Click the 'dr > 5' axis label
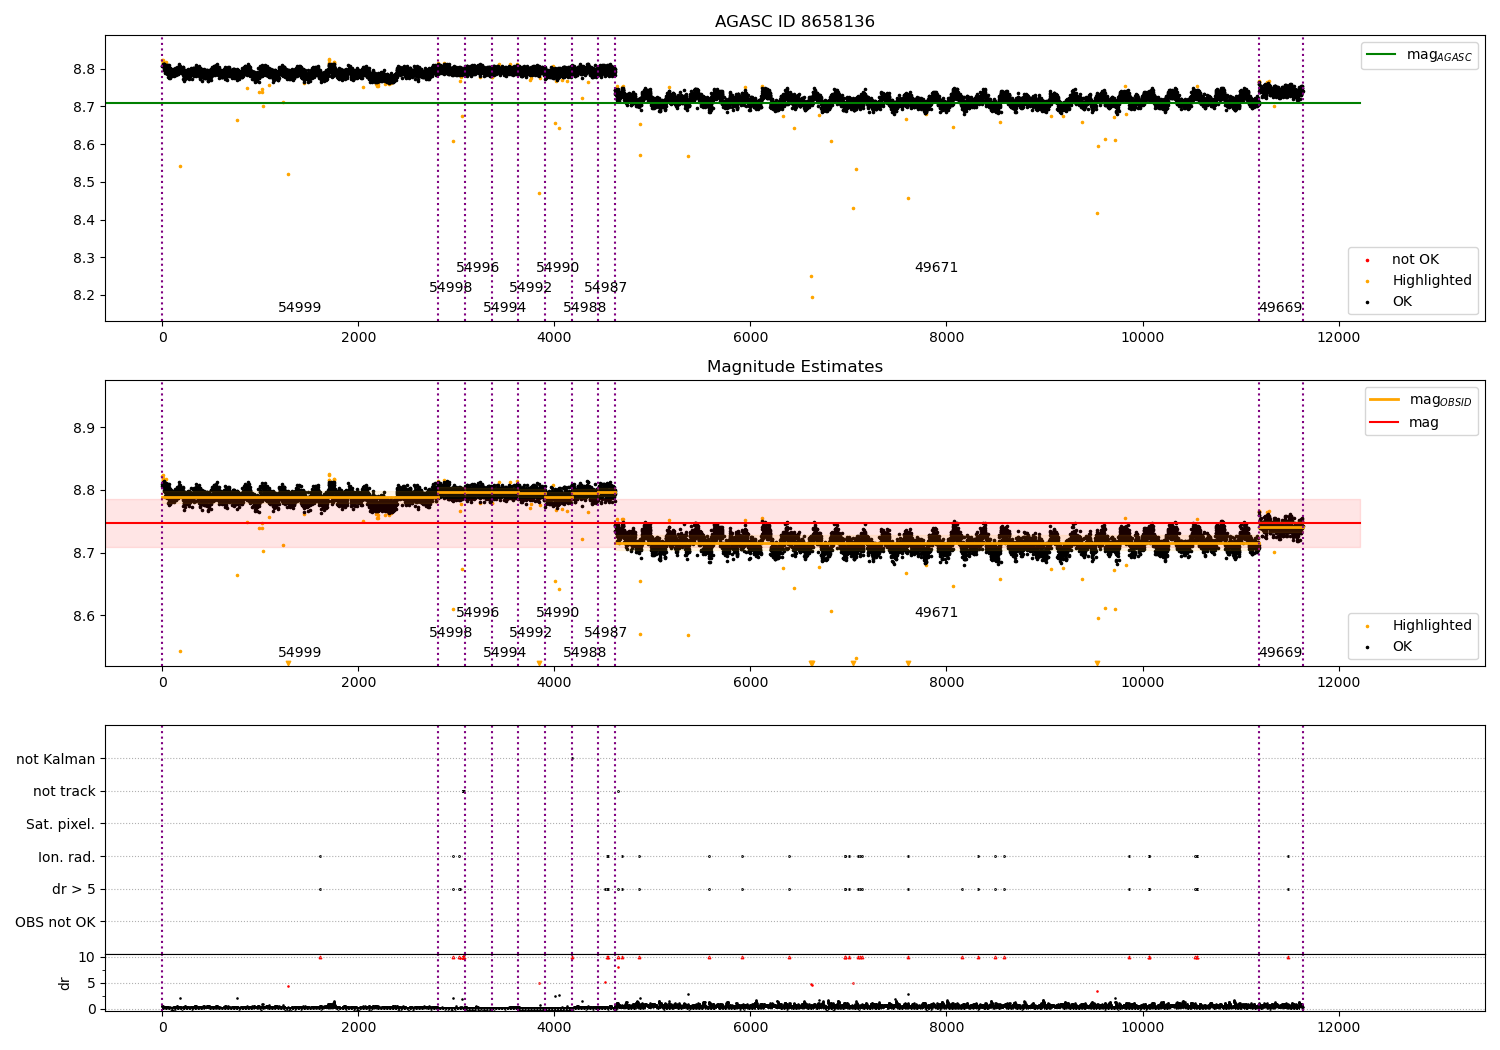The height and width of the screenshot is (1050, 1500). [74, 889]
